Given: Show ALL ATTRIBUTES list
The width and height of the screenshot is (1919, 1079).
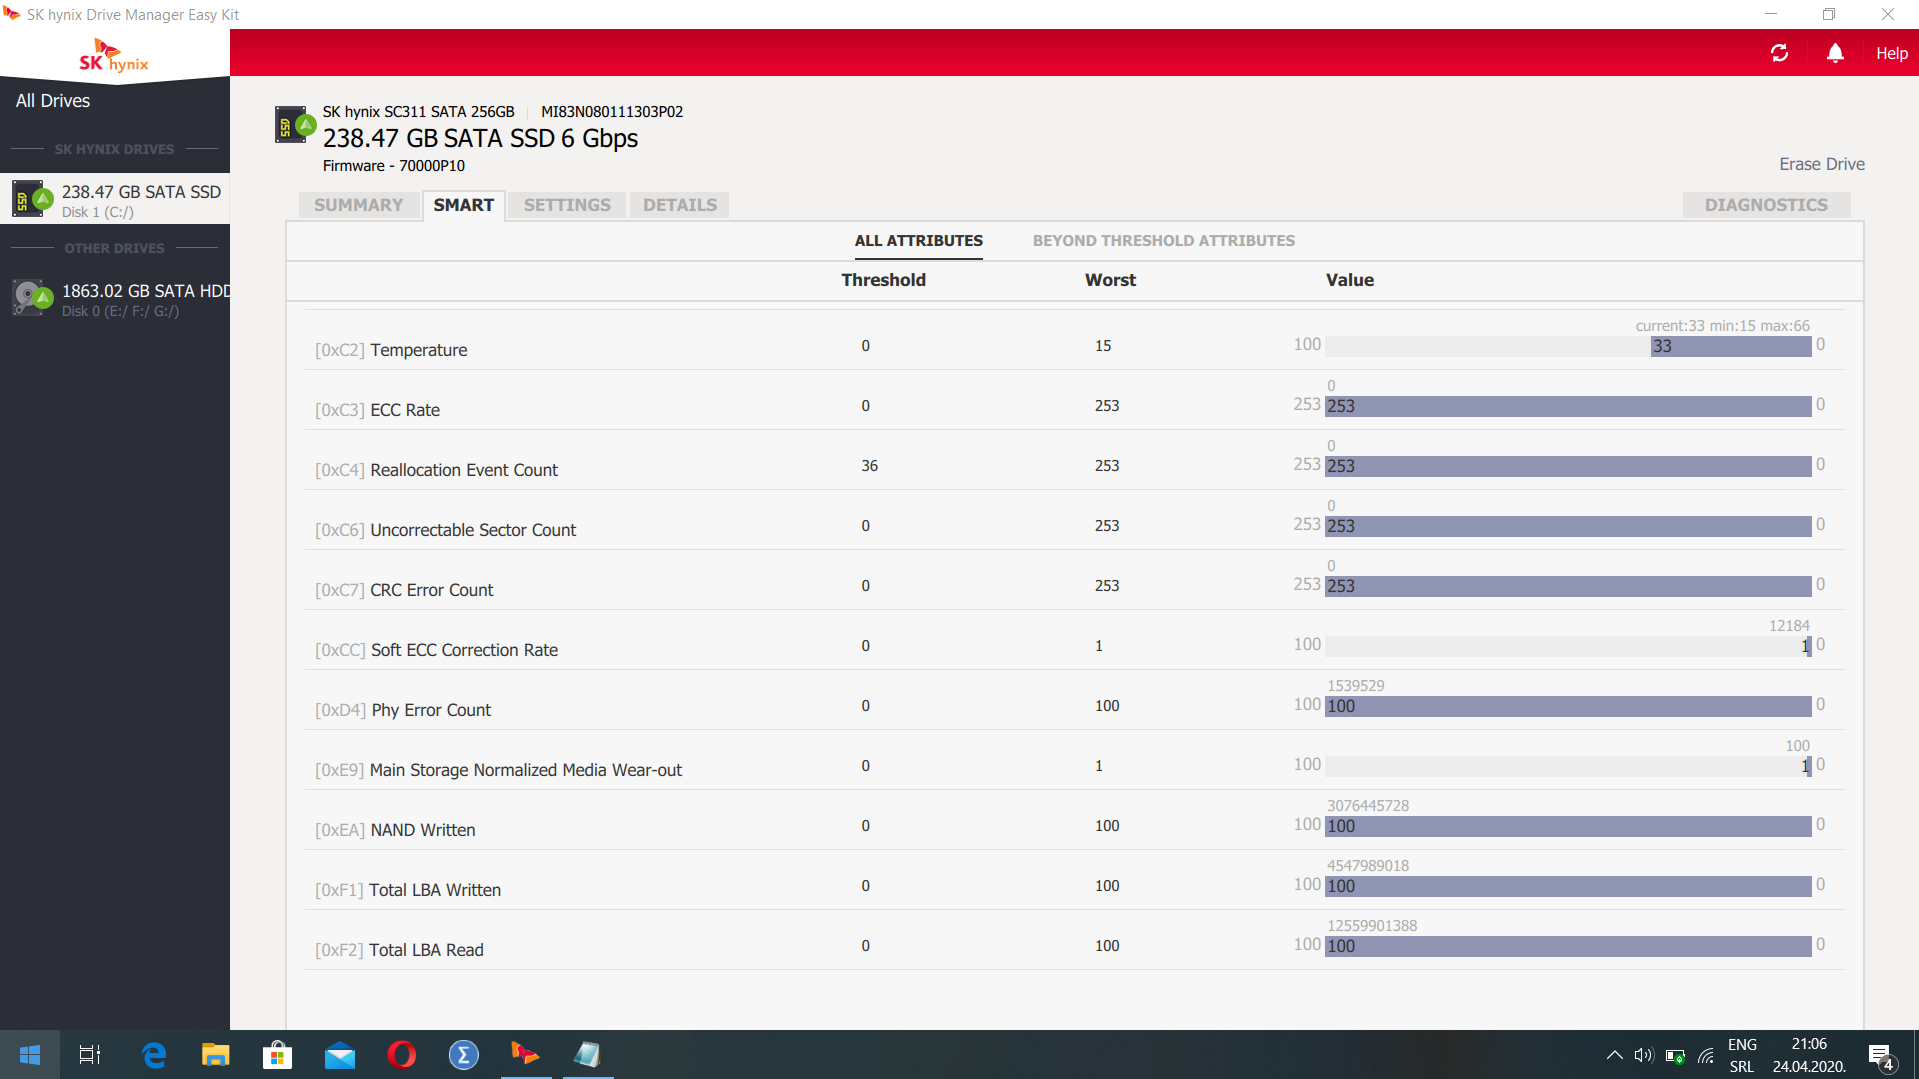Looking at the screenshot, I should tap(918, 241).
